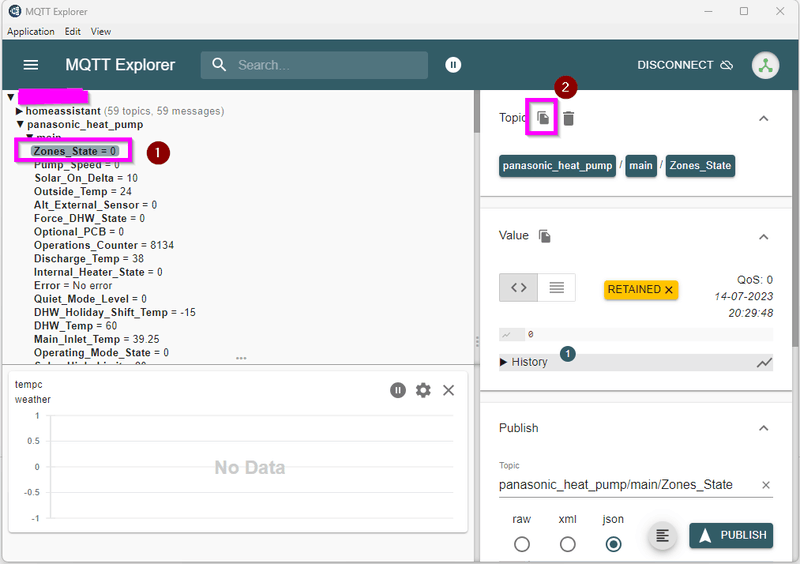The image size is (800, 564).
Task: Click the DISCONNECT button
Action: click(x=684, y=65)
